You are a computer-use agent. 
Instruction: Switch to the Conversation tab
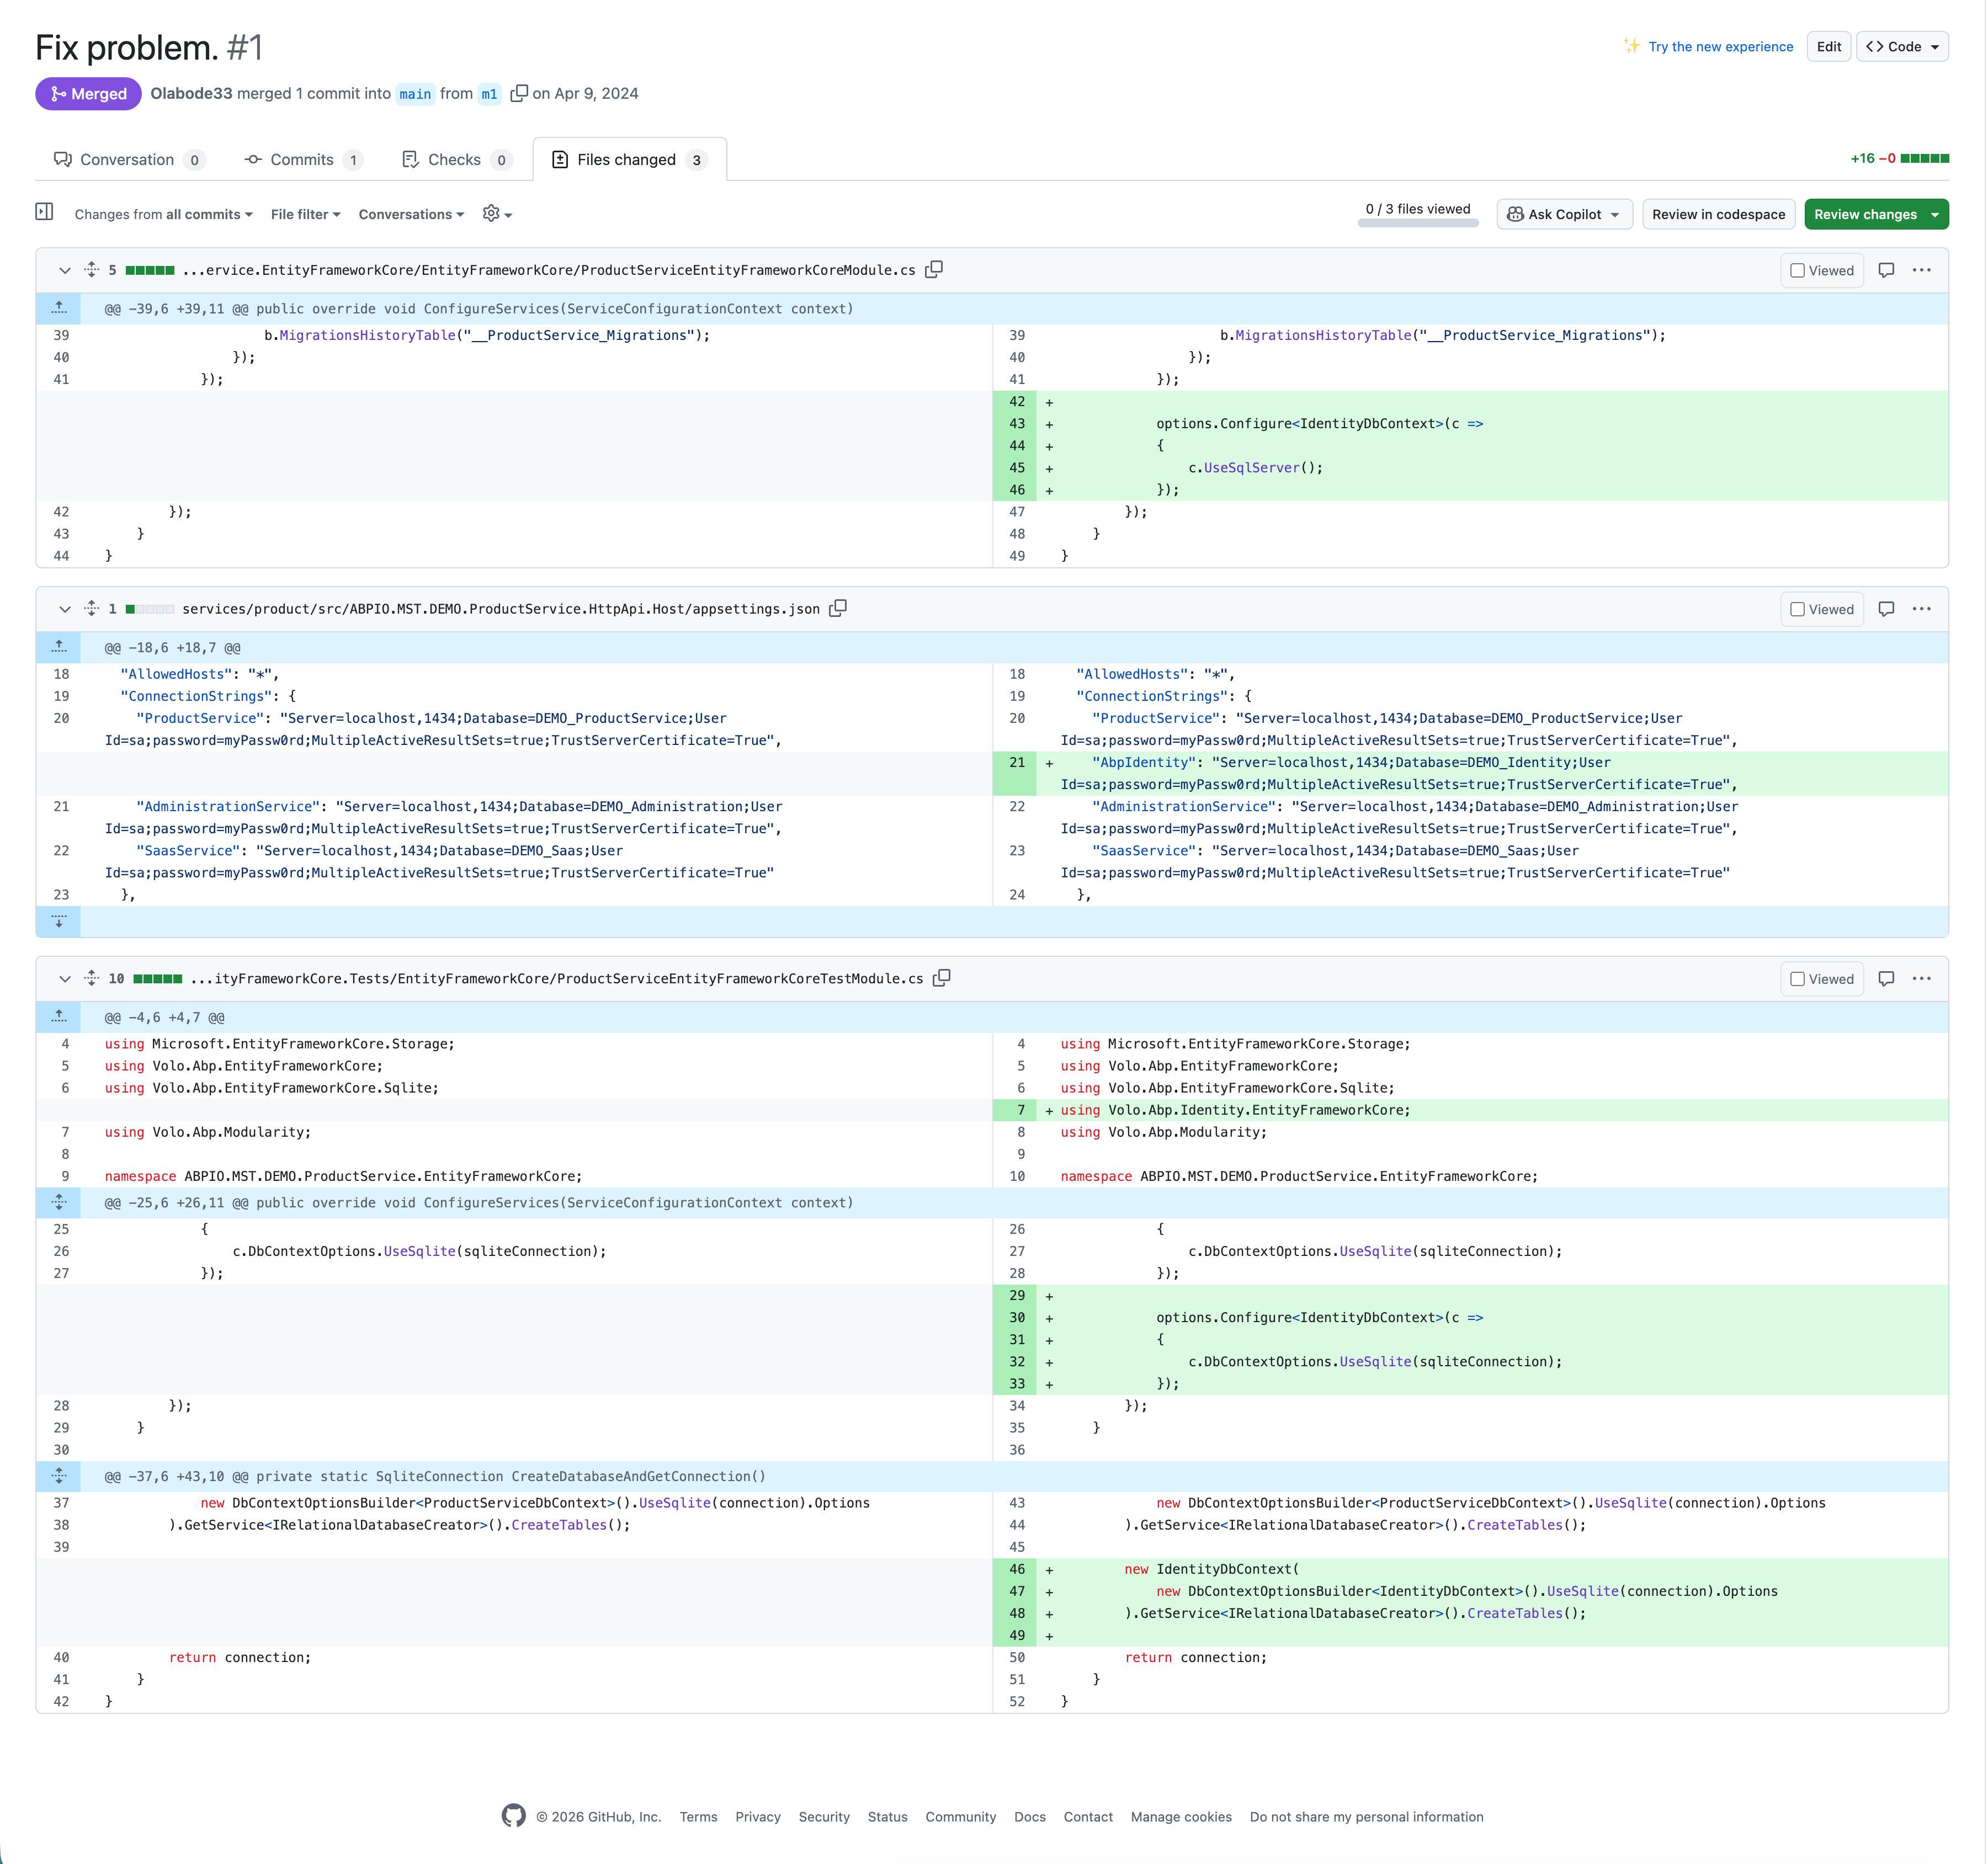[127, 159]
